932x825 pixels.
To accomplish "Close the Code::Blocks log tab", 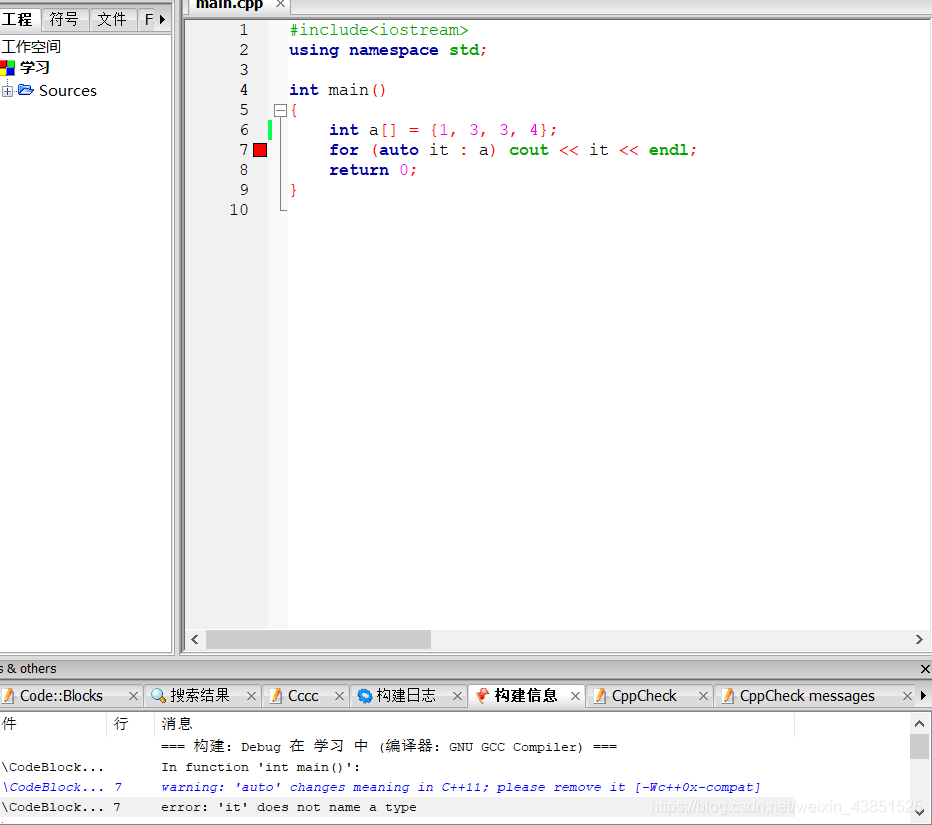I will 133,696.
